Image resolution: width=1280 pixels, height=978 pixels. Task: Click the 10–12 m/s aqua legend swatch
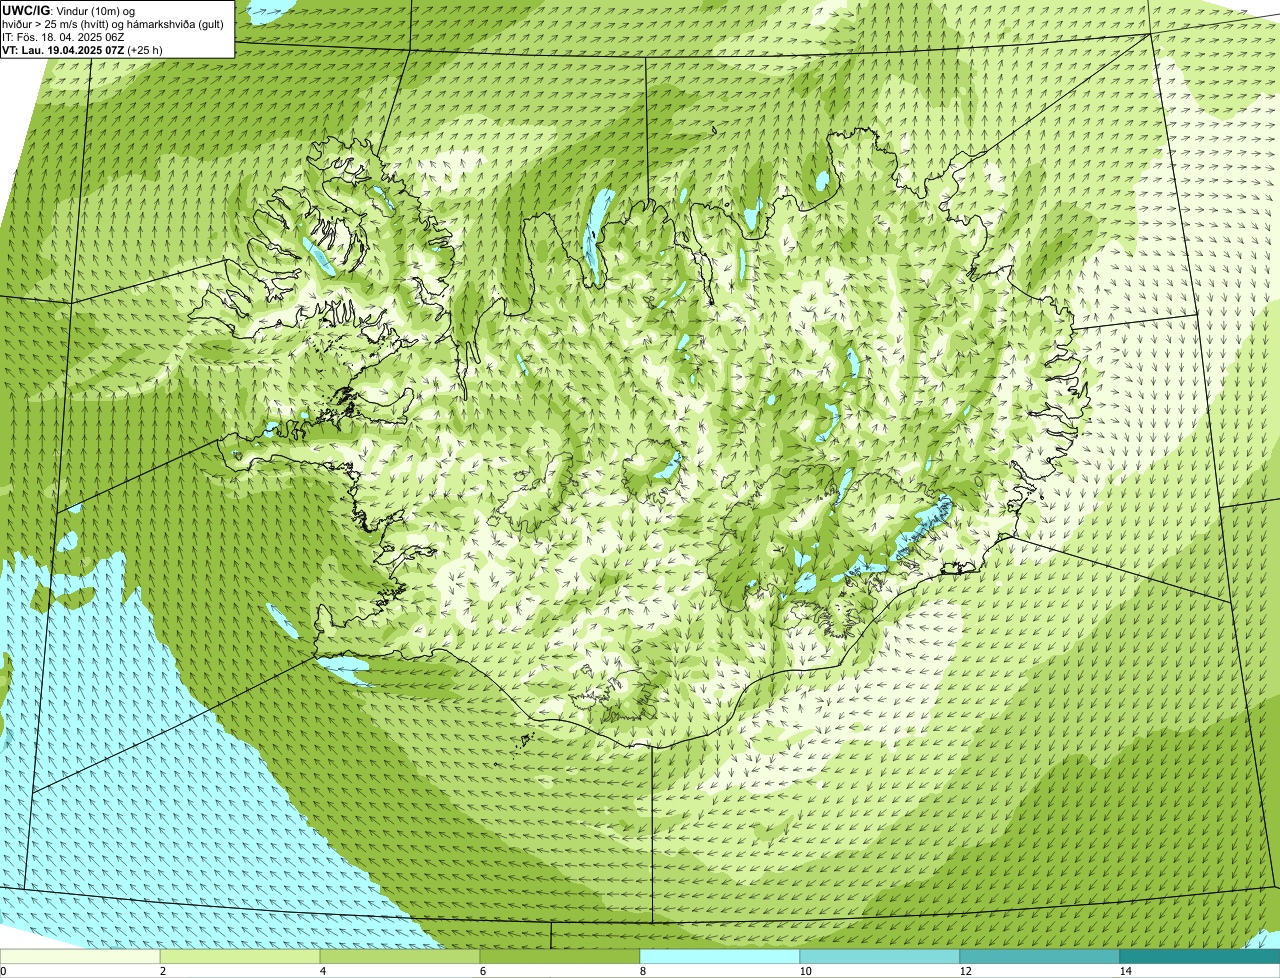(x=880, y=956)
